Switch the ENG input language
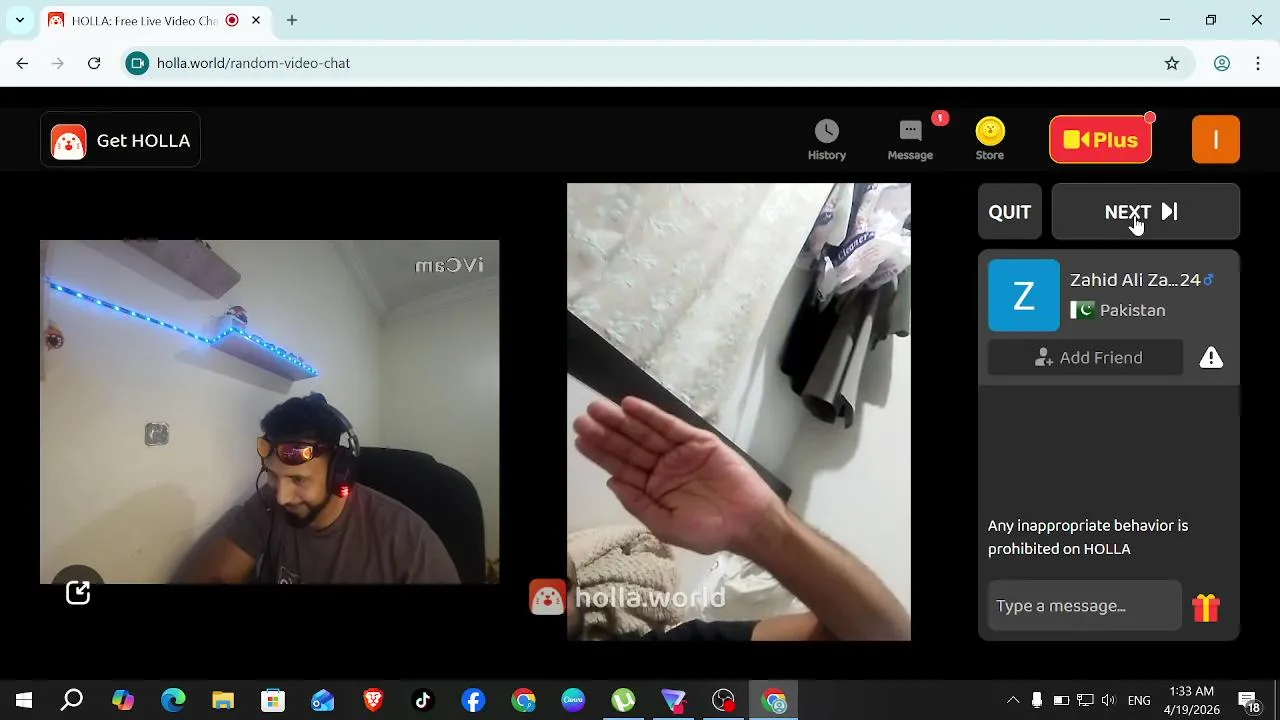 [1139, 700]
